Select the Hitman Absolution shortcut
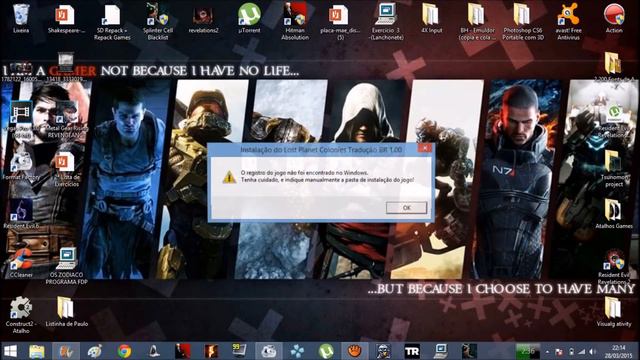This screenshot has height=360, width=640. tap(295, 22)
